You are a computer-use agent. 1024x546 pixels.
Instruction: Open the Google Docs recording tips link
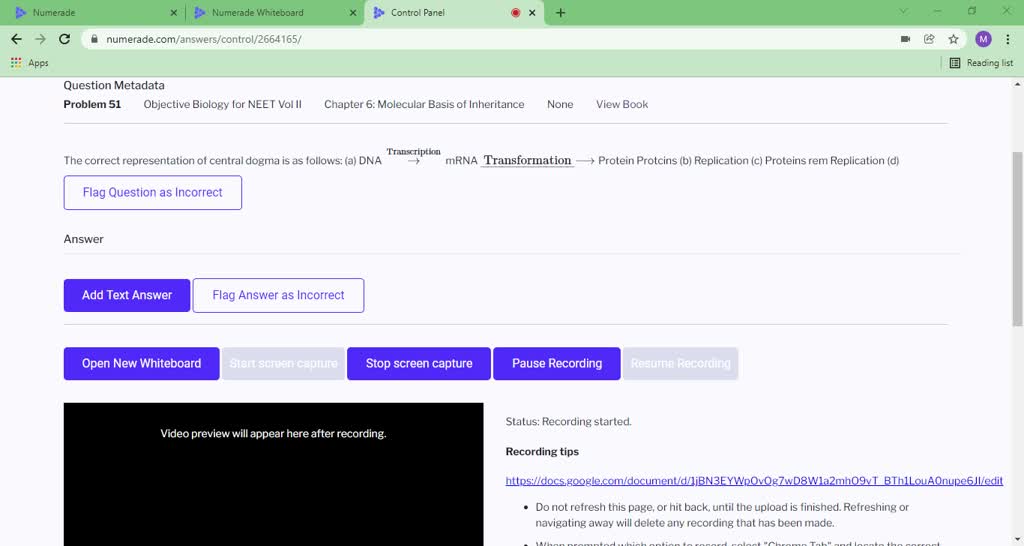click(x=754, y=481)
